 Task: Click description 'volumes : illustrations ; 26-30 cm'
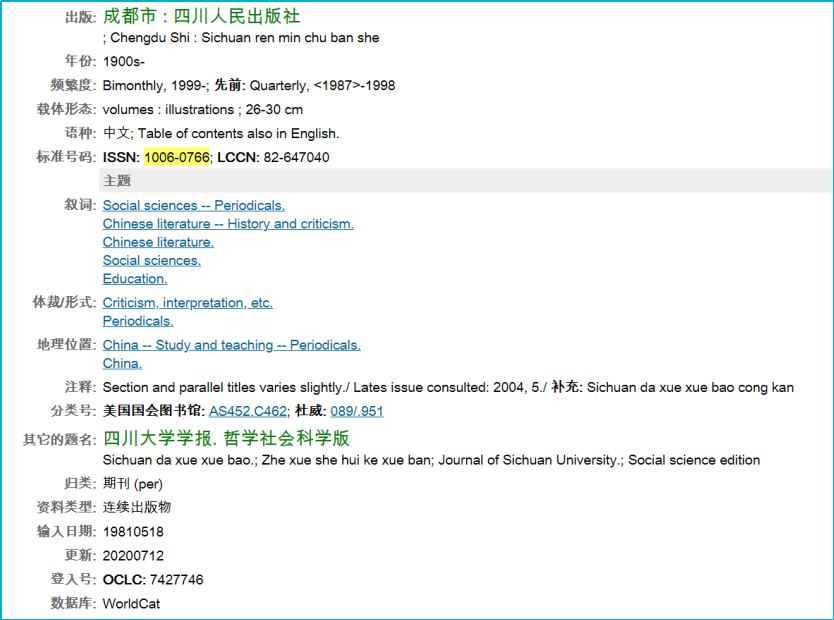[203, 110]
